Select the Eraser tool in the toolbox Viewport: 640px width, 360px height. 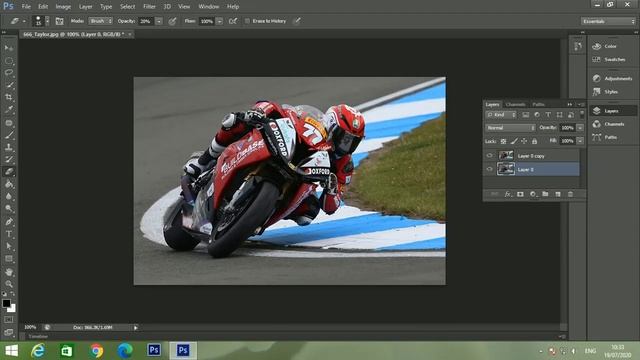tap(9, 172)
